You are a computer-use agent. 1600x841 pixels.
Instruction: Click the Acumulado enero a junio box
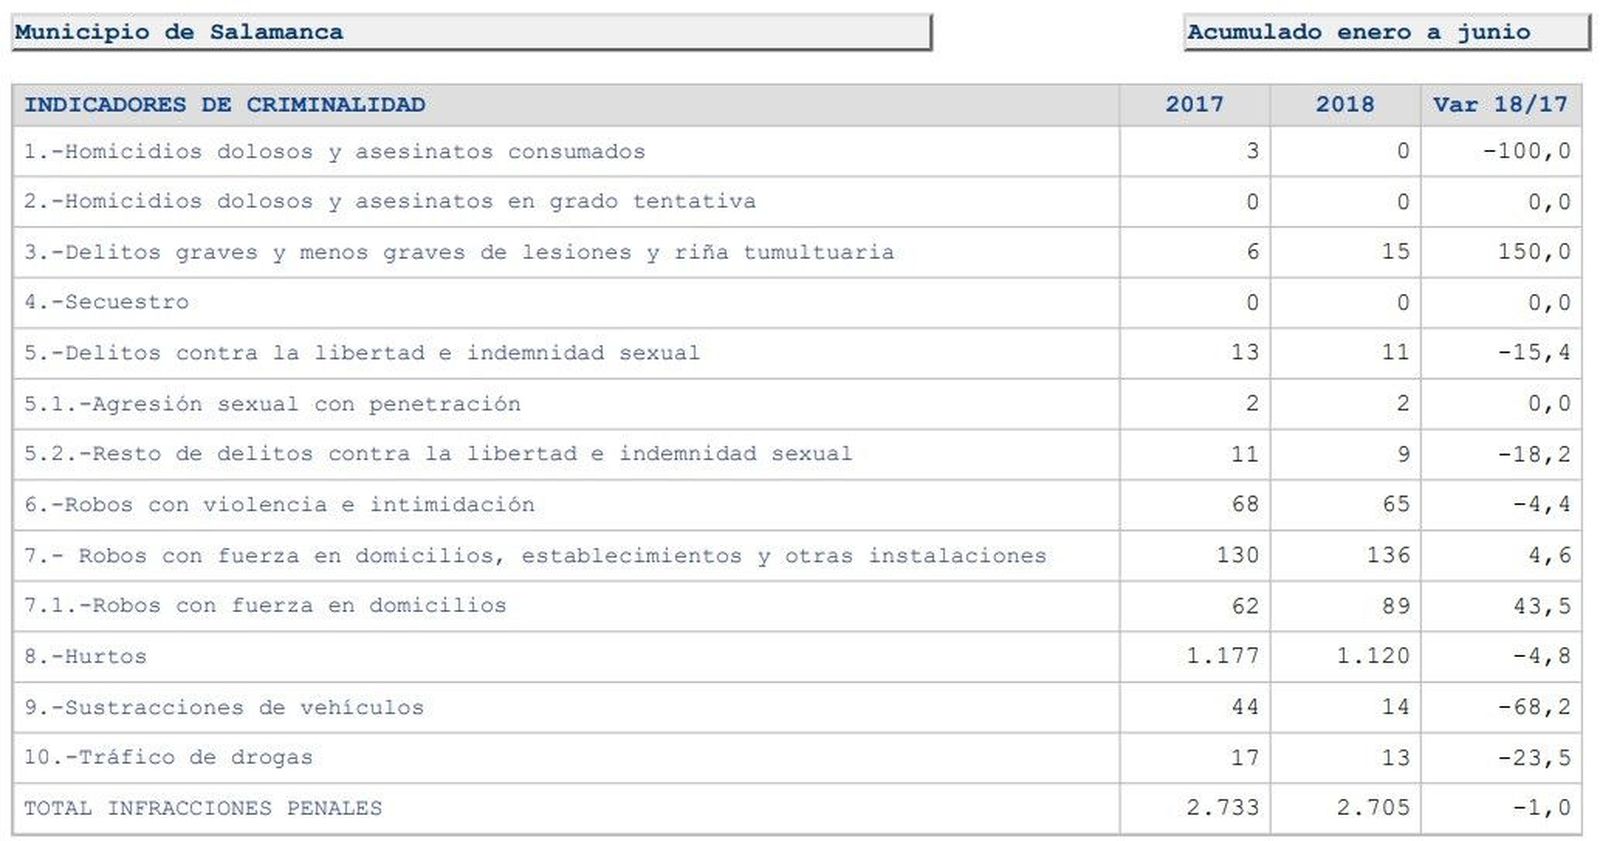click(1385, 32)
